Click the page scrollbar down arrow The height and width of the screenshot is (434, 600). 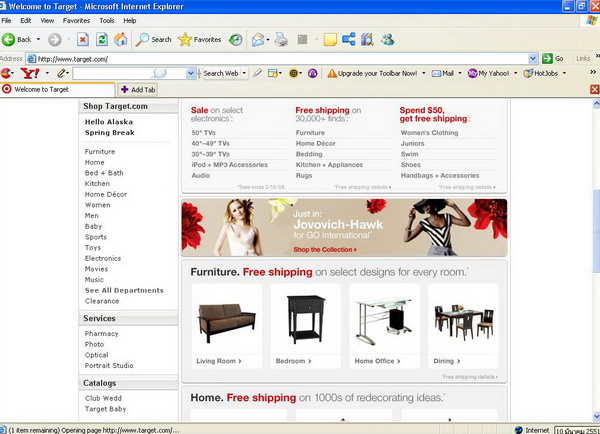(596, 416)
